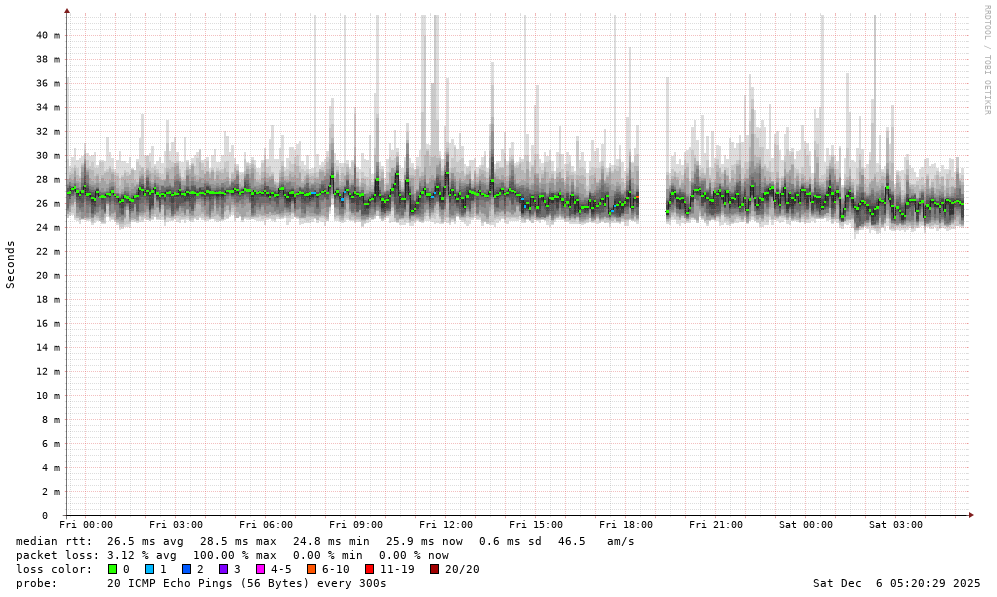Screen dimensions: 997x597
Task: Select the orange legend square
Action: (x=311, y=569)
